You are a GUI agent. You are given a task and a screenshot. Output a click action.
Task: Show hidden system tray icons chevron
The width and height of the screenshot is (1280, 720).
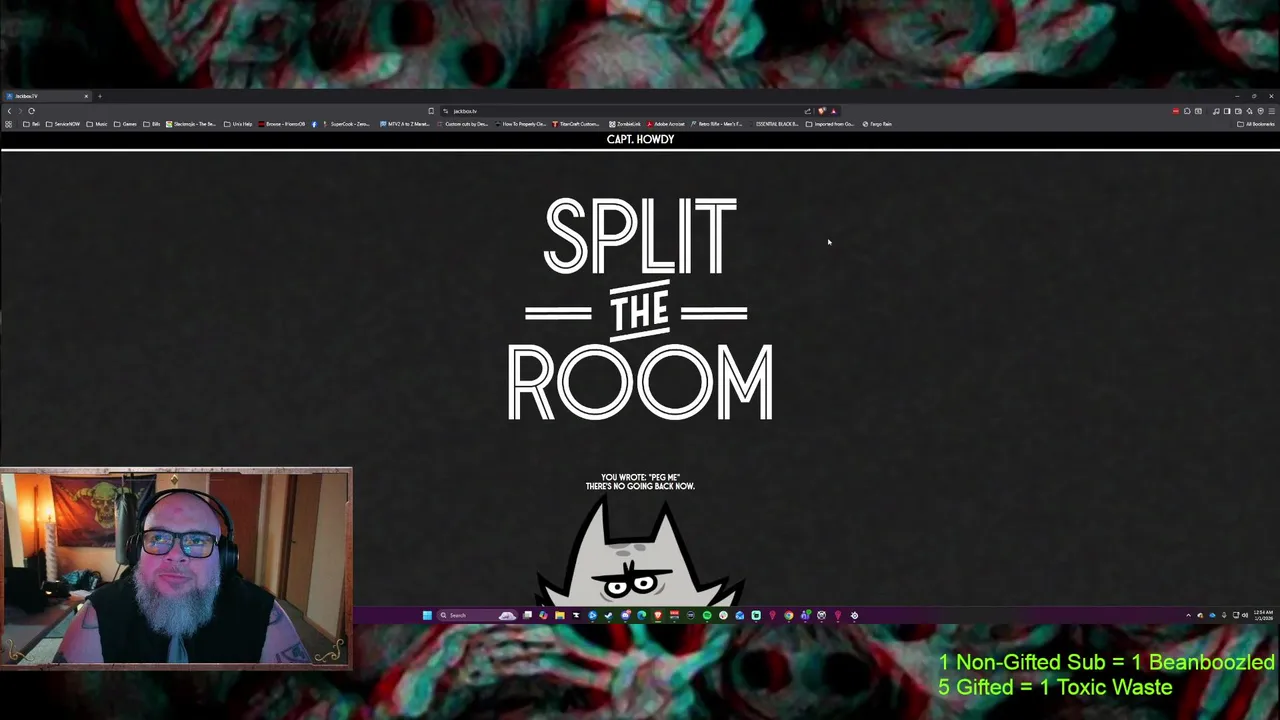coord(1189,615)
